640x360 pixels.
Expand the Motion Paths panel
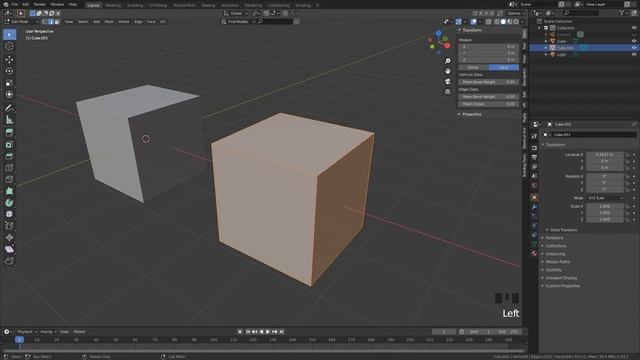[558, 262]
